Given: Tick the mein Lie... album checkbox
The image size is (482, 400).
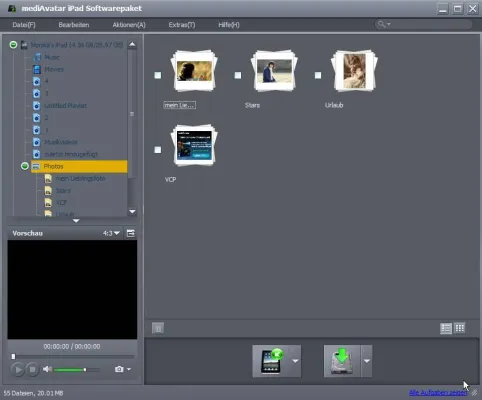Looking at the screenshot, I should tap(158, 75).
